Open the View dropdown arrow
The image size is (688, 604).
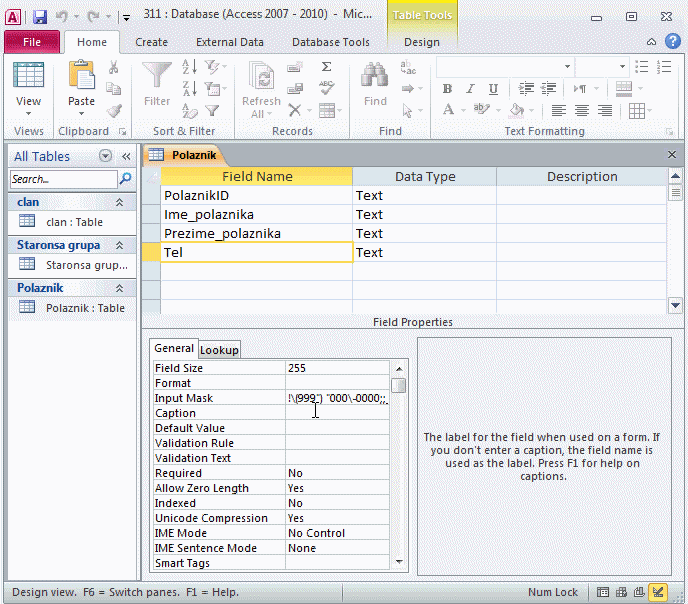tap(29, 113)
